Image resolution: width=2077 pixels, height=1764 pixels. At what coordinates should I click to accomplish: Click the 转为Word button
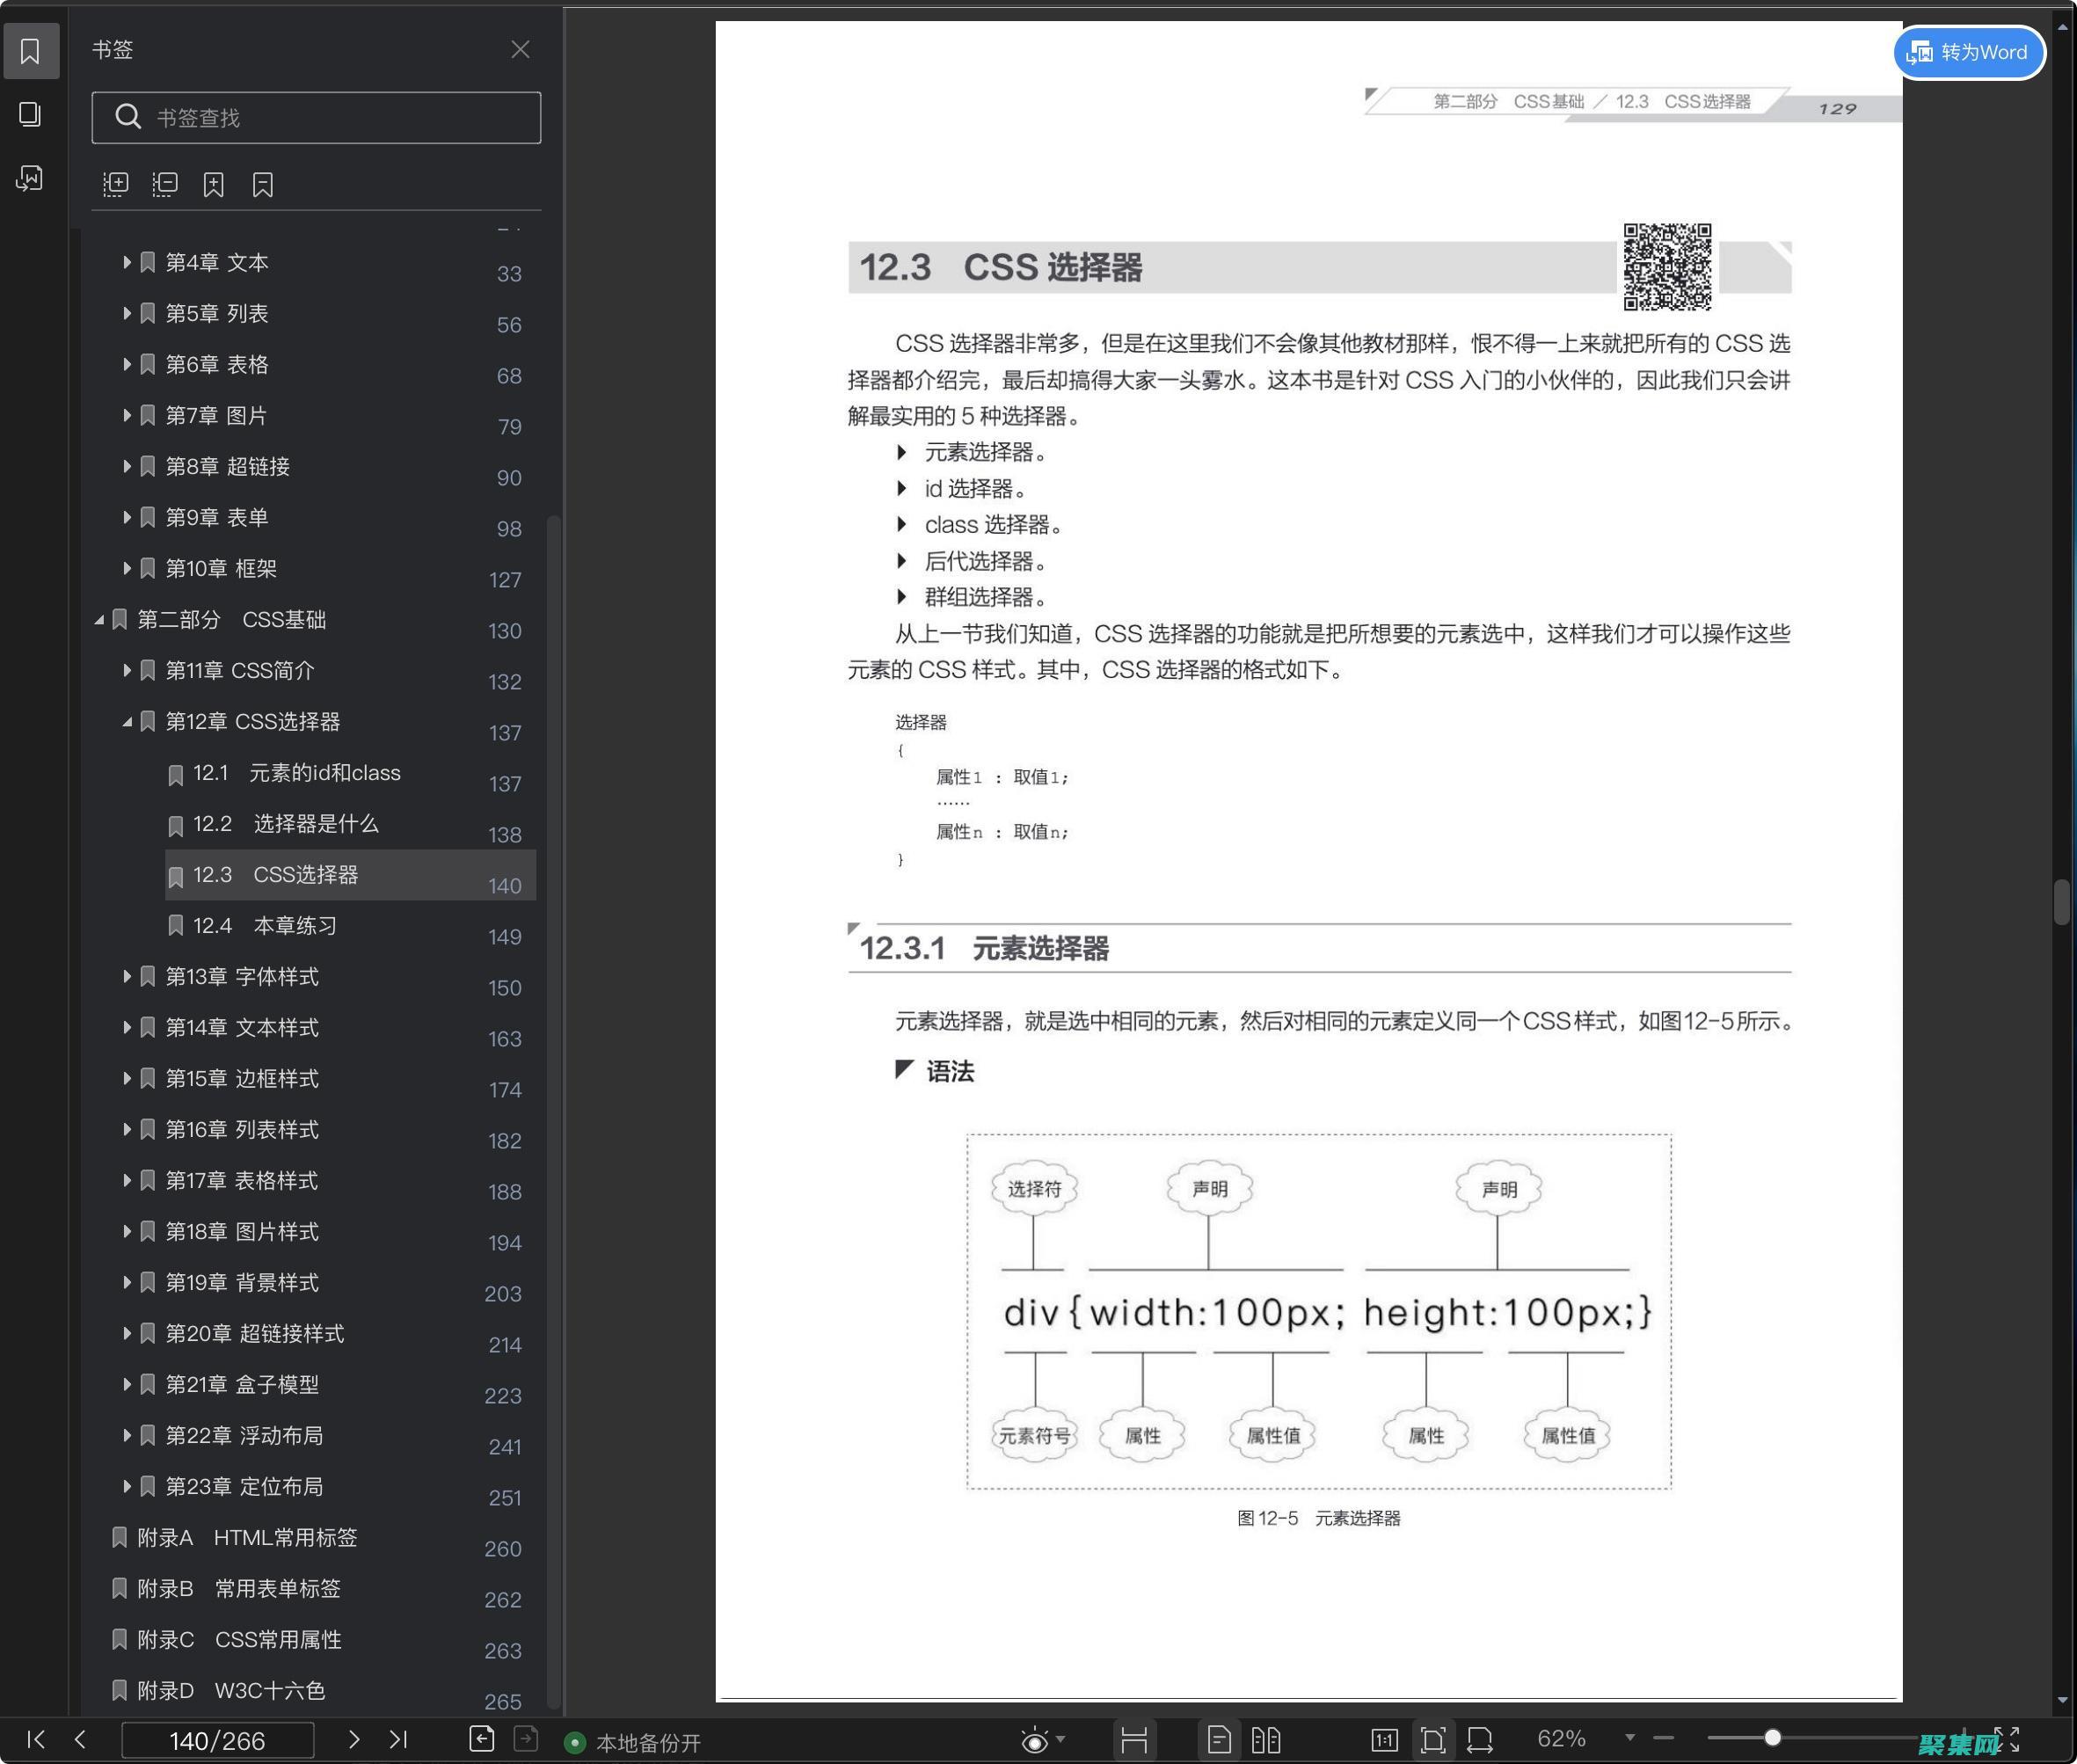(1968, 52)
